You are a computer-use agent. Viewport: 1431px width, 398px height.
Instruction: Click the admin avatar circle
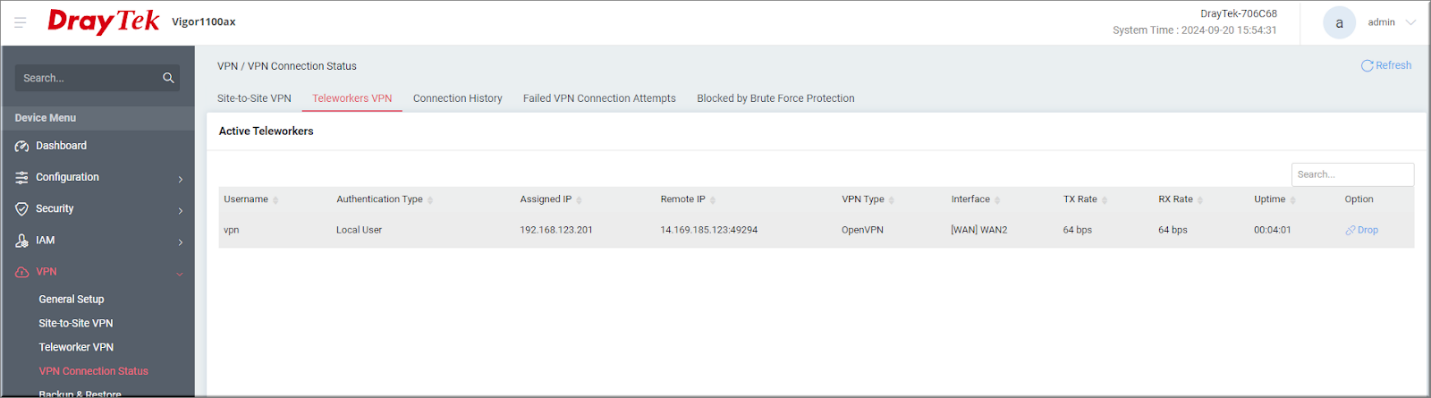(x=1339, y=22)
